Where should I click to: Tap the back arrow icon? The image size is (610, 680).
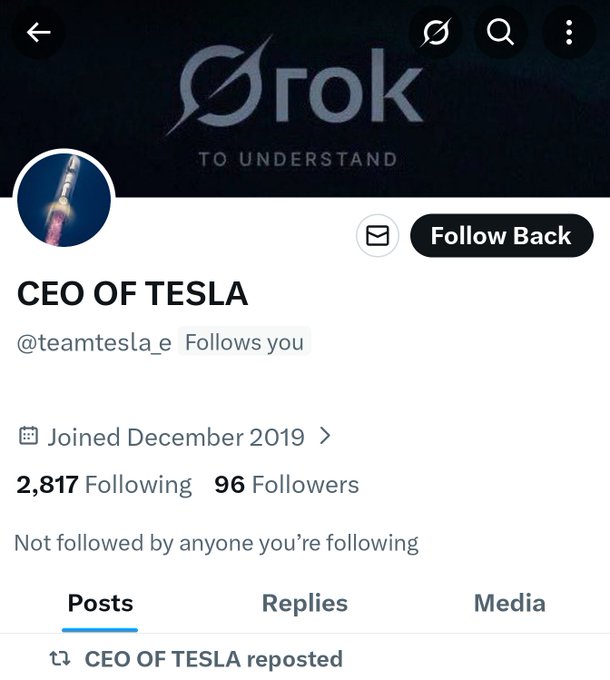pyautogui.click(x=38, y=33)
